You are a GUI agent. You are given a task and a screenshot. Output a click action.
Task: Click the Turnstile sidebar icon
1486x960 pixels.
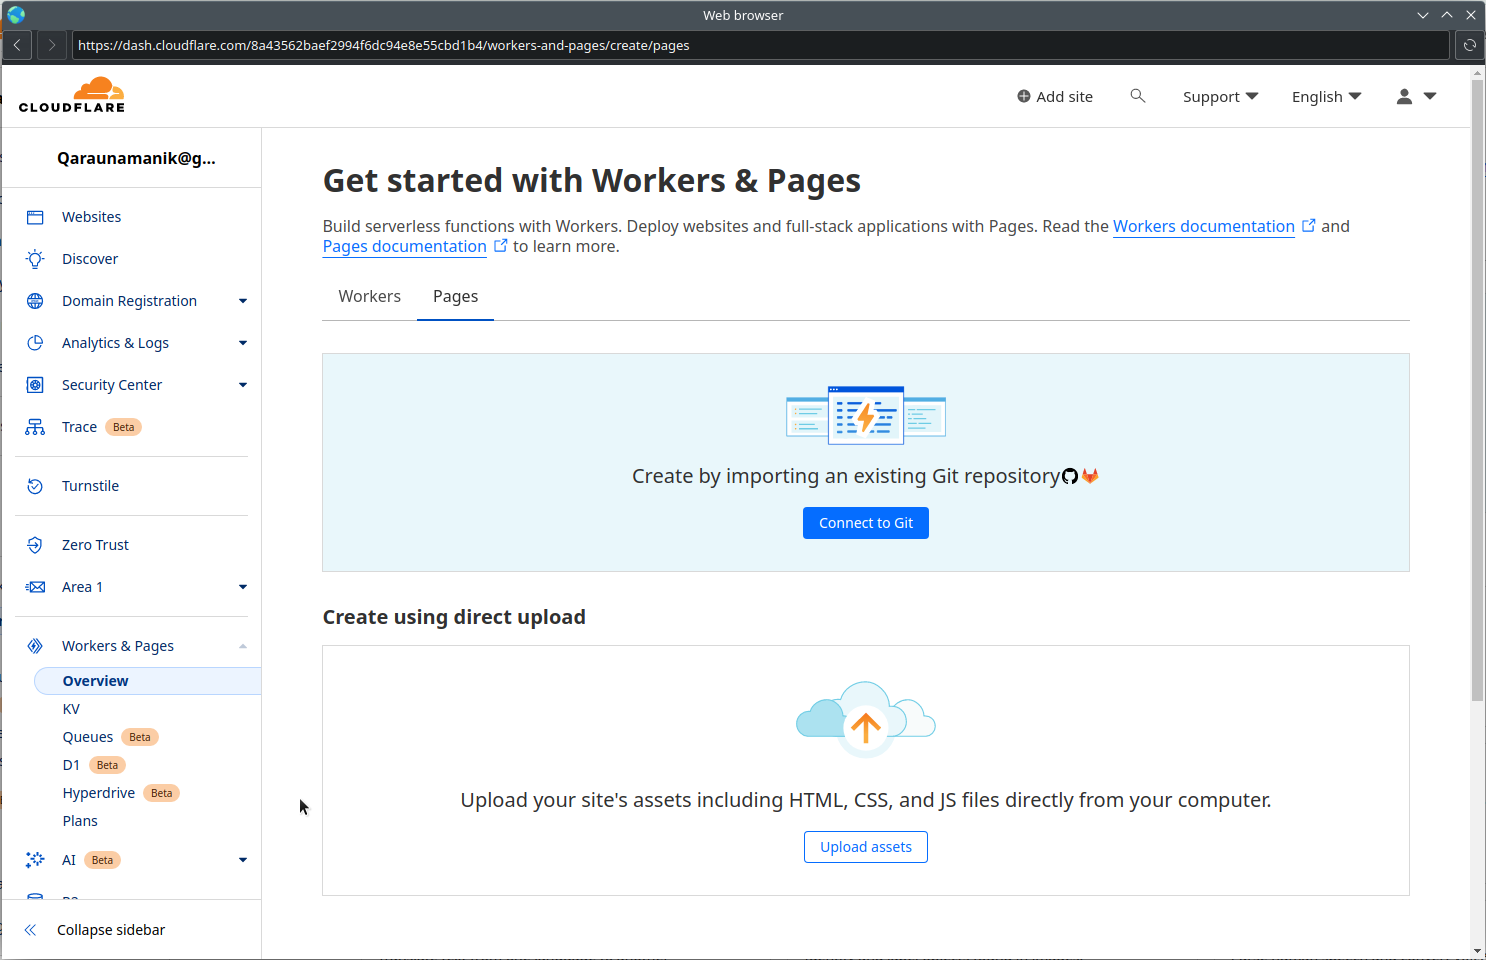[x=35, y=486]
